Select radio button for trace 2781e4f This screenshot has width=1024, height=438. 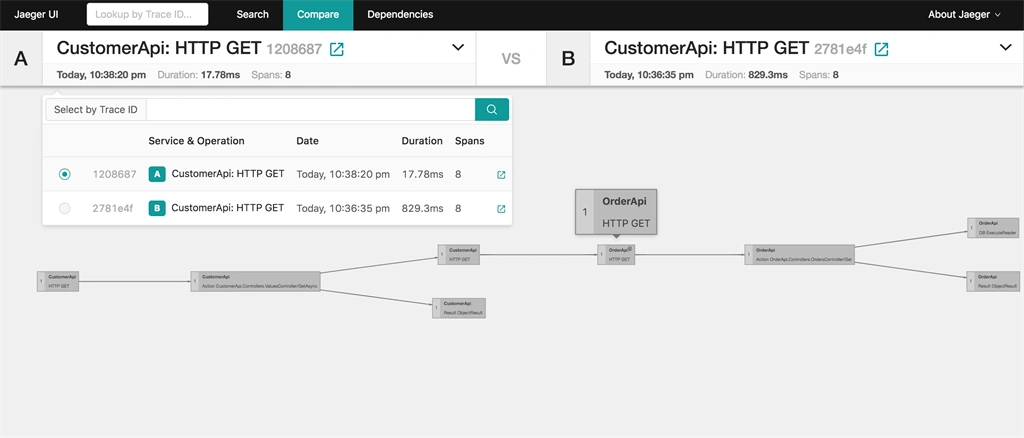tap(65, 208)
